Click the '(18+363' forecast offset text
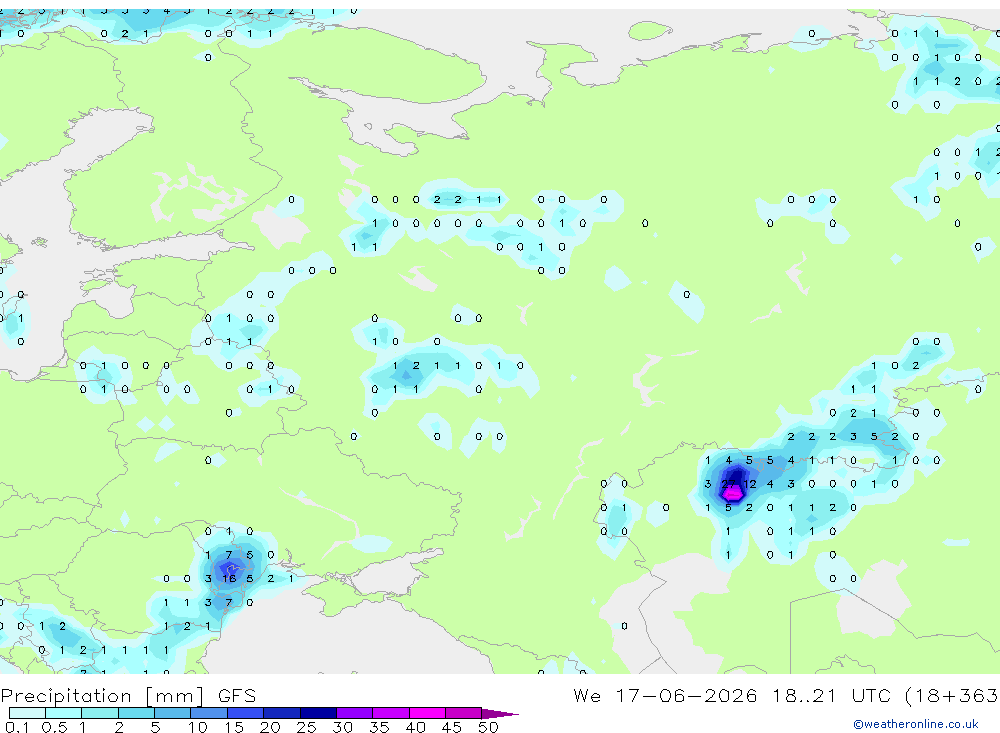 click(952, 695)
